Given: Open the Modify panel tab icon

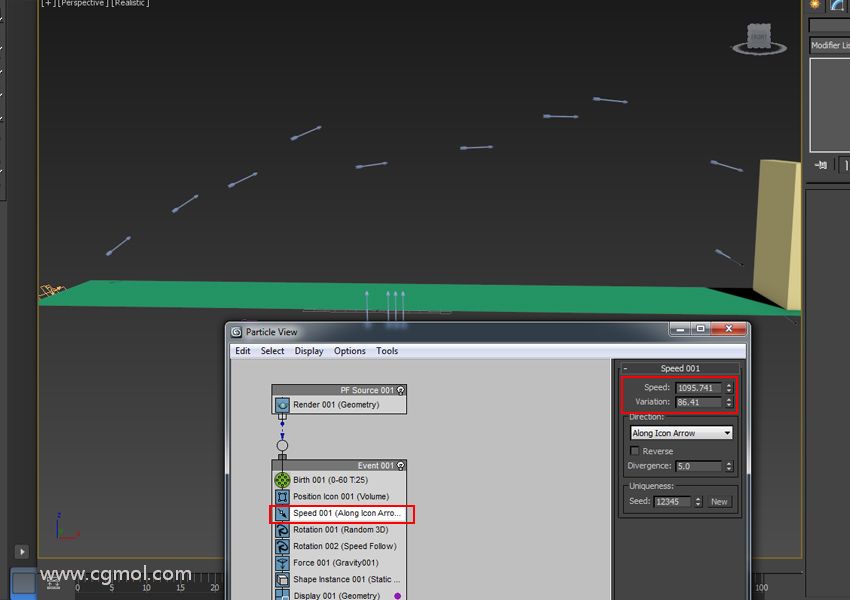Looking at the screenshot, I should (x=839, y=4).
